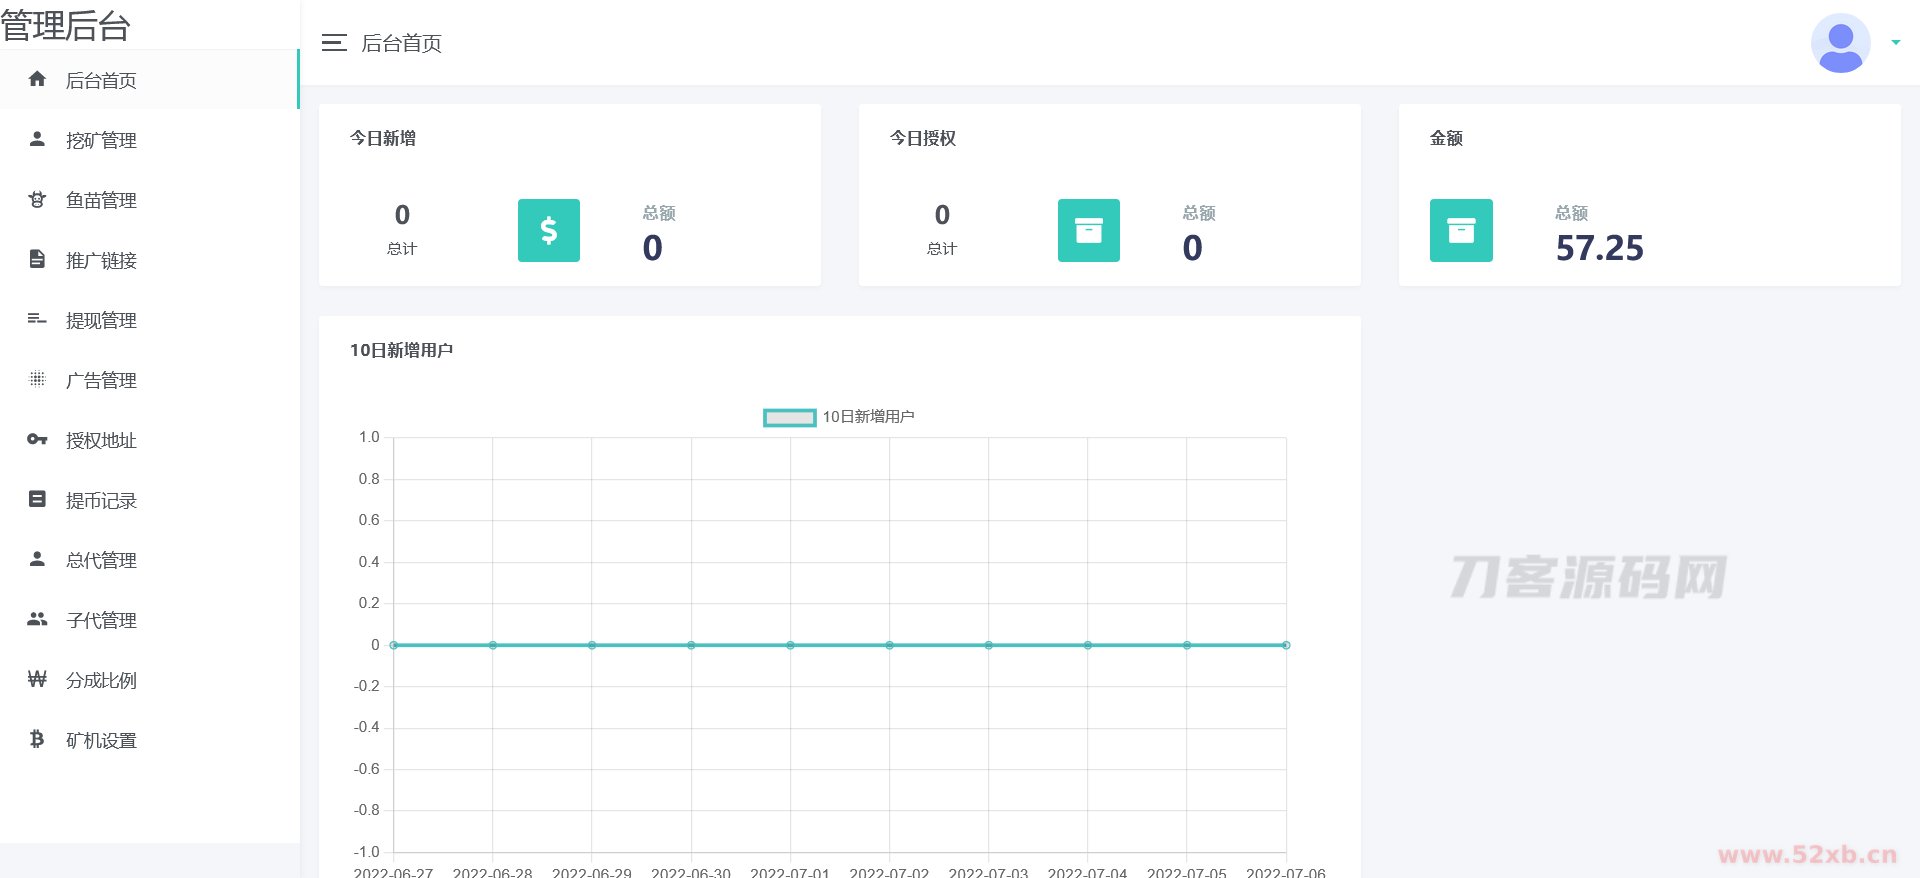Open the user avatar profile menu
Image resolution: width=1920 pixels, height=878 pixels.
1840,43
